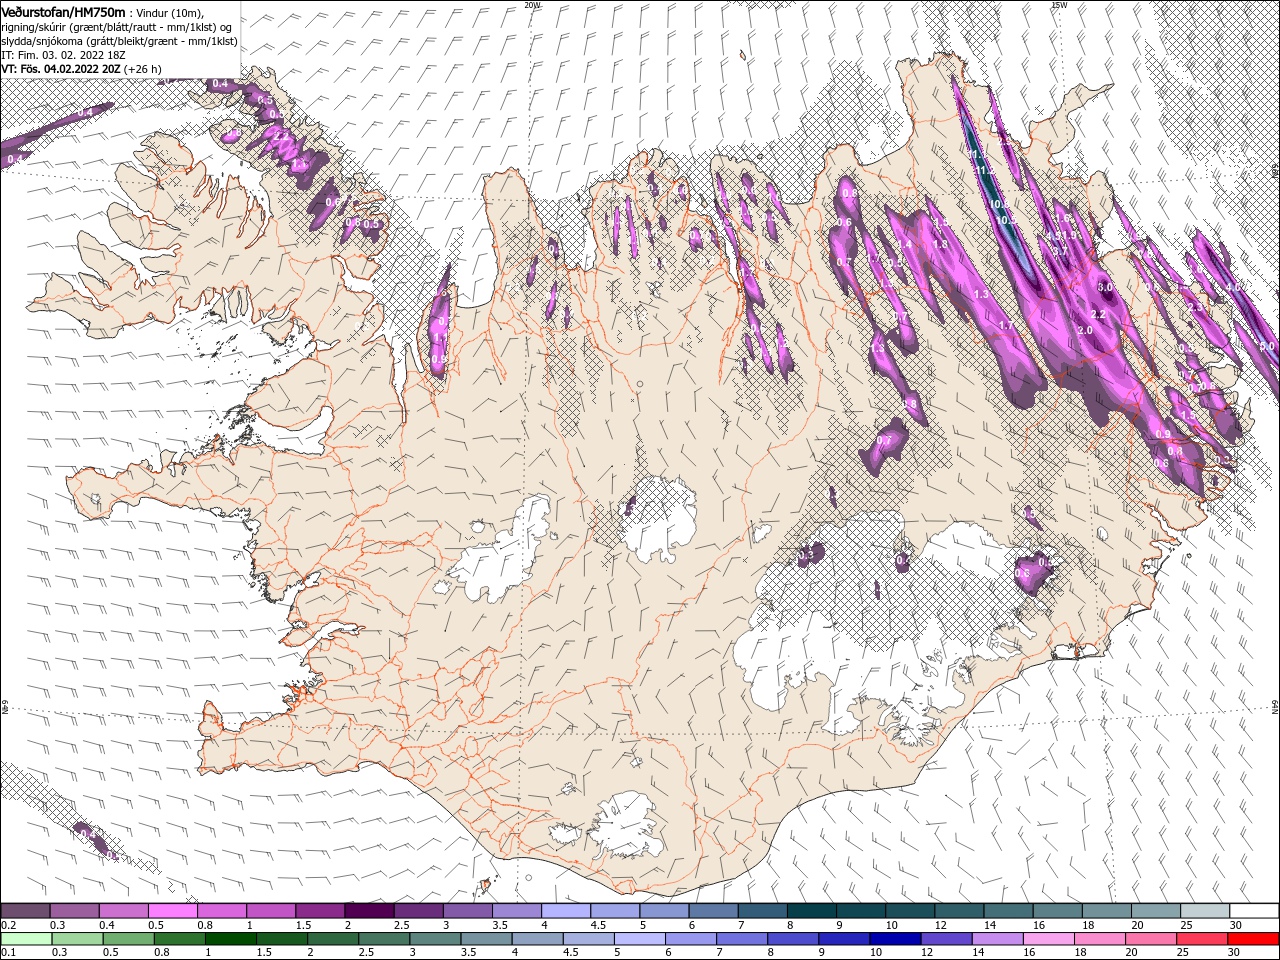
Task: Click the 'rigning/skúrir' rain legend description line
Action: (117, 26)
